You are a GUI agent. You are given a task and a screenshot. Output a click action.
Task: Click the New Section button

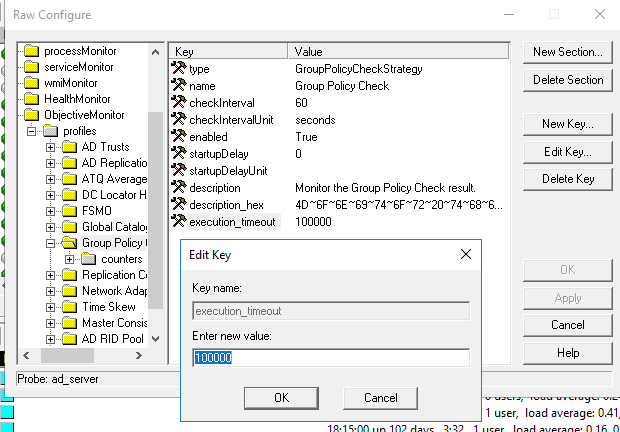coord(567,52)
